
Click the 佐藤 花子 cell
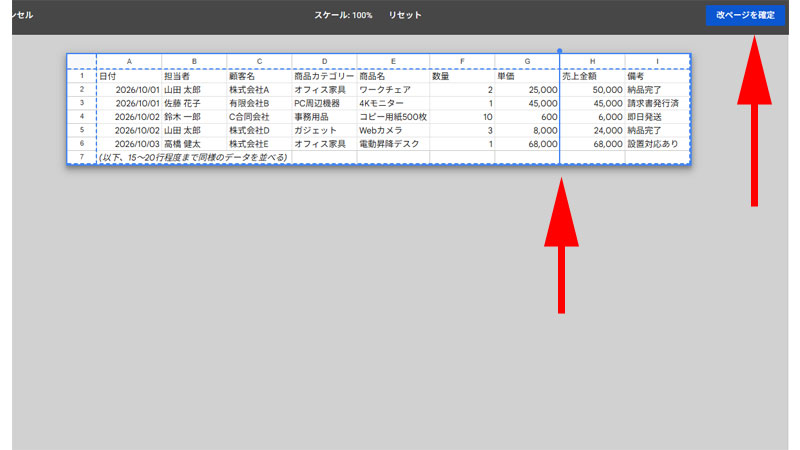click(x=194, y=103)
